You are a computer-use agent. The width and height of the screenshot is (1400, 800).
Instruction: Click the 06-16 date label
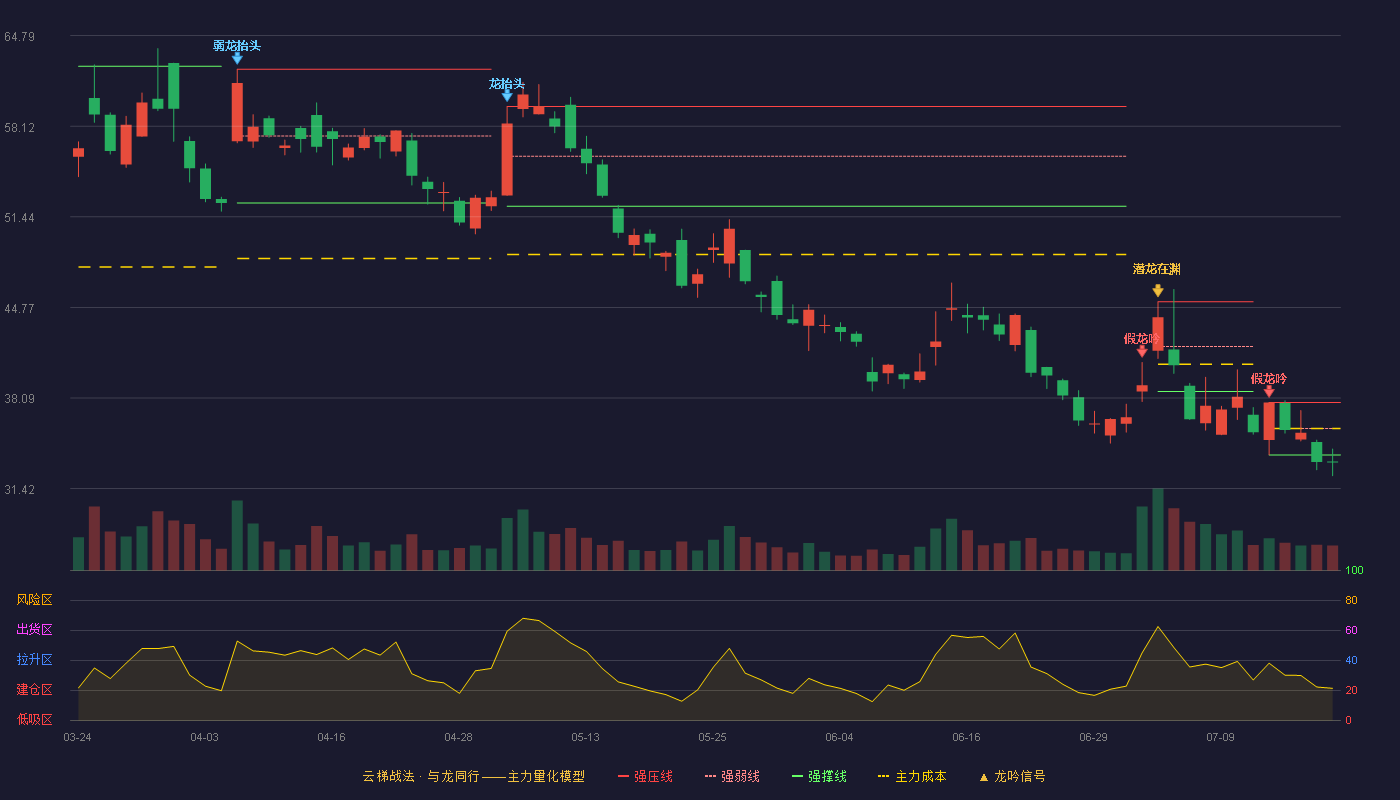point(966,737)
